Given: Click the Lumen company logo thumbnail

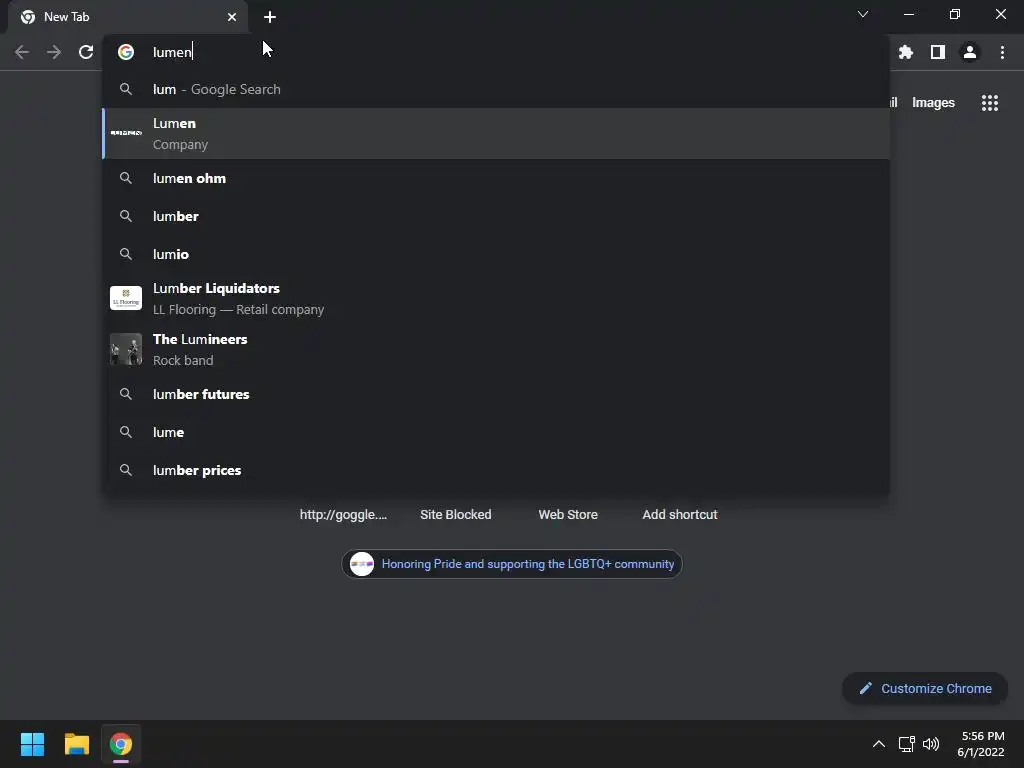Looking at the screenshot, I should tap(126, 133).
